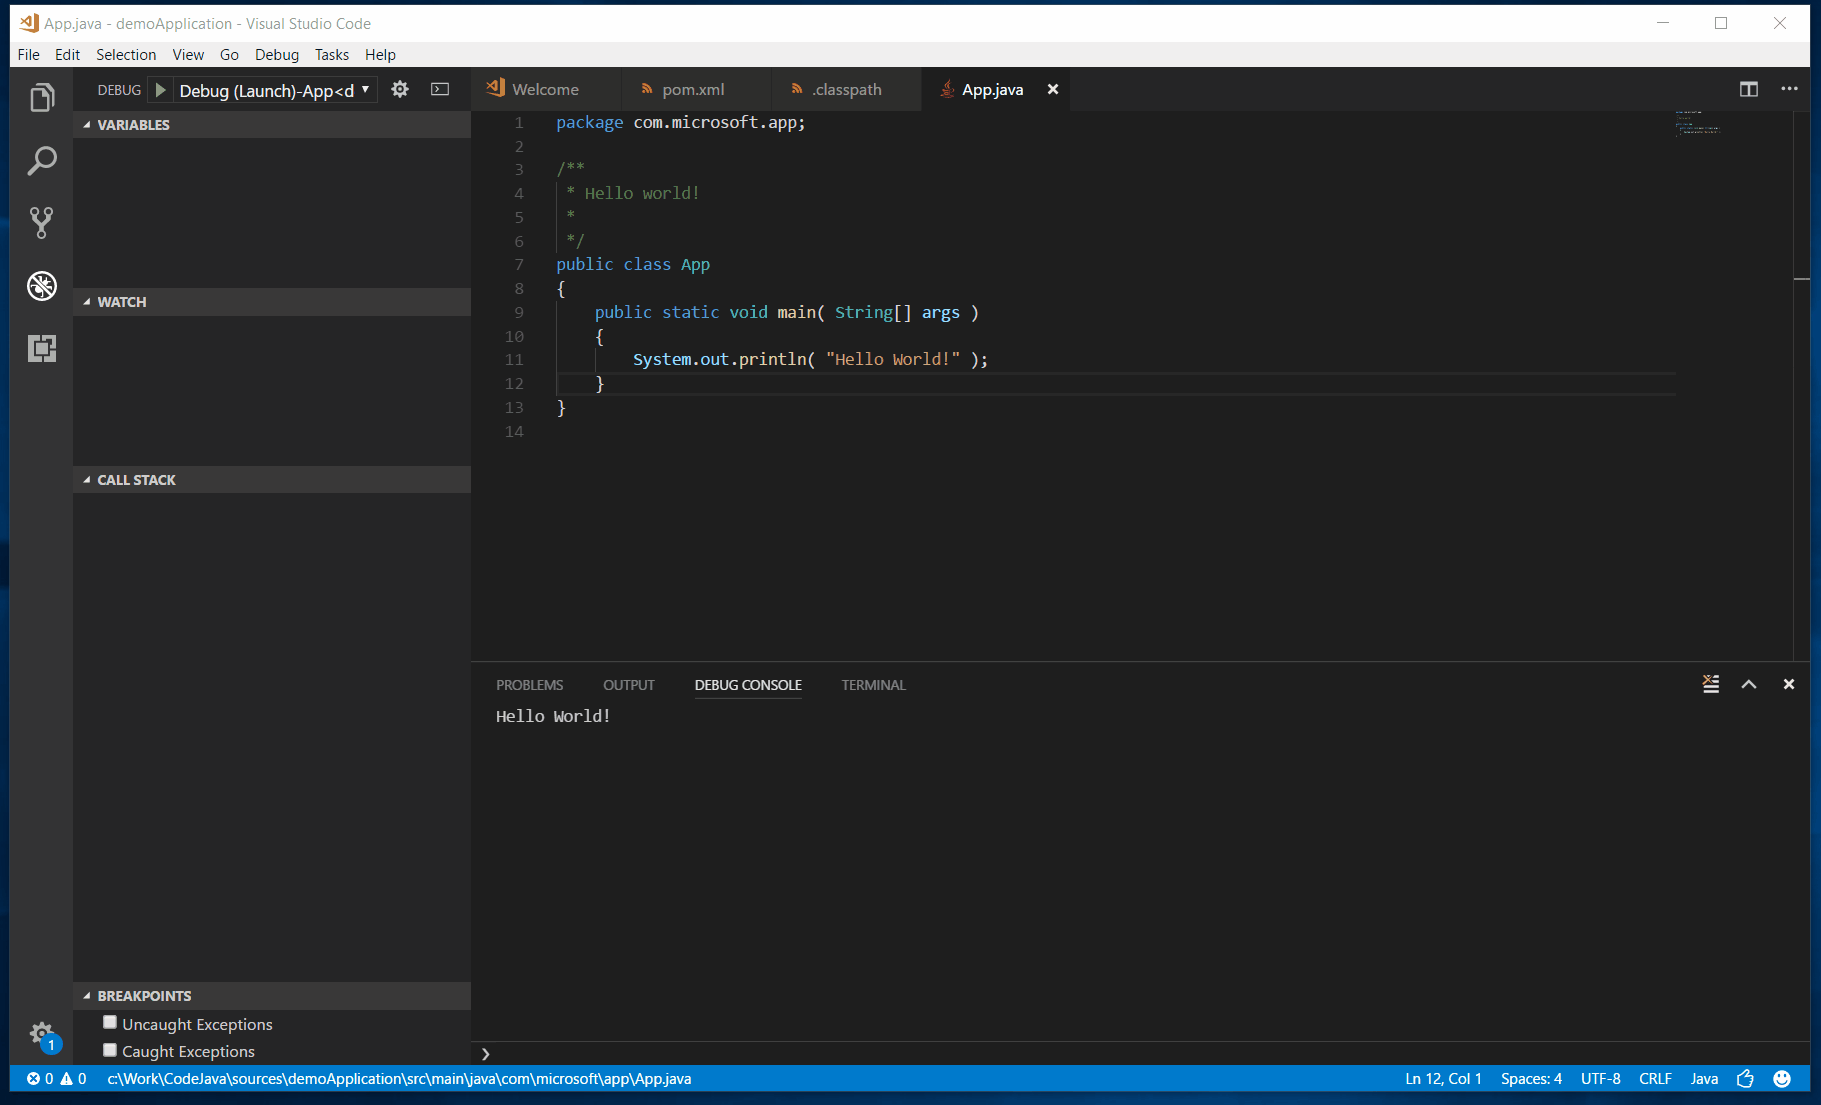
Task: Open the Search view
Action: pyautogui.click(x=41, y=160)
